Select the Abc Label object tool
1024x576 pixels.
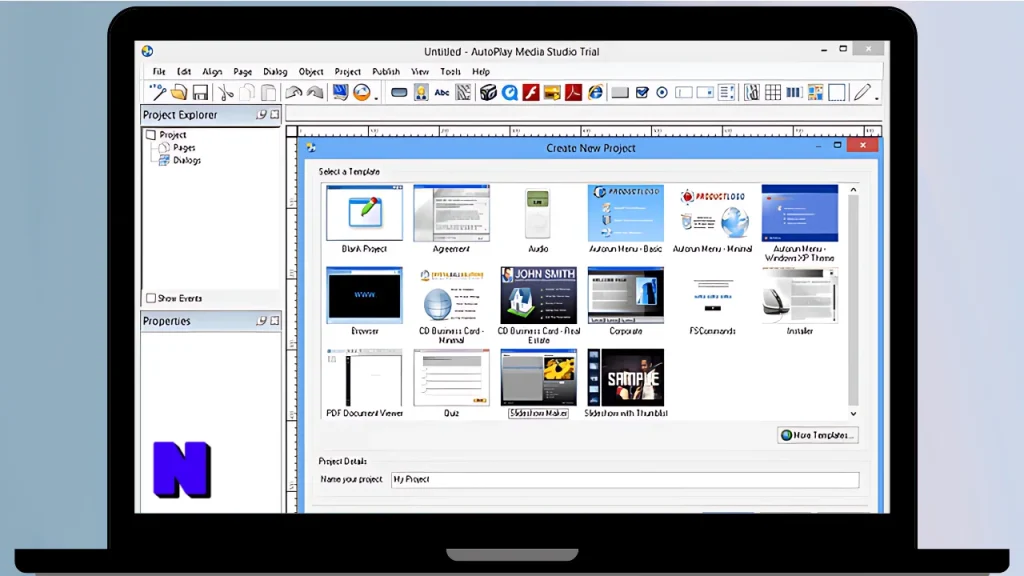point(442,93)
